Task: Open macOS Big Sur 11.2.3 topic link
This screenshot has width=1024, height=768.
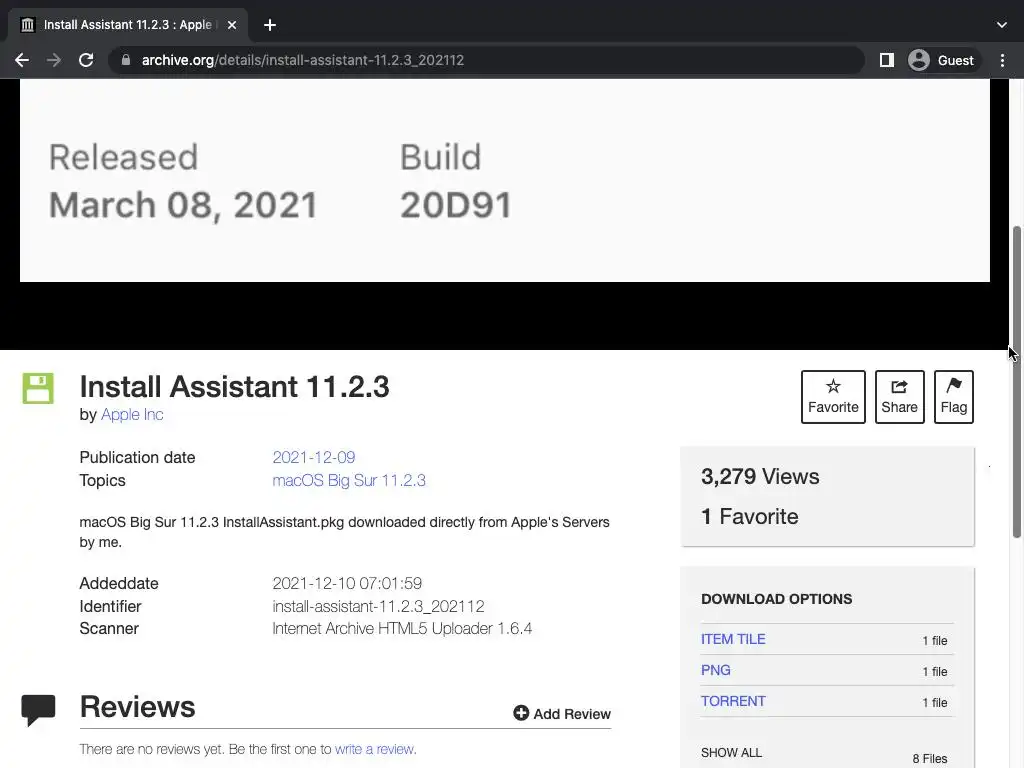Action: 349,481
